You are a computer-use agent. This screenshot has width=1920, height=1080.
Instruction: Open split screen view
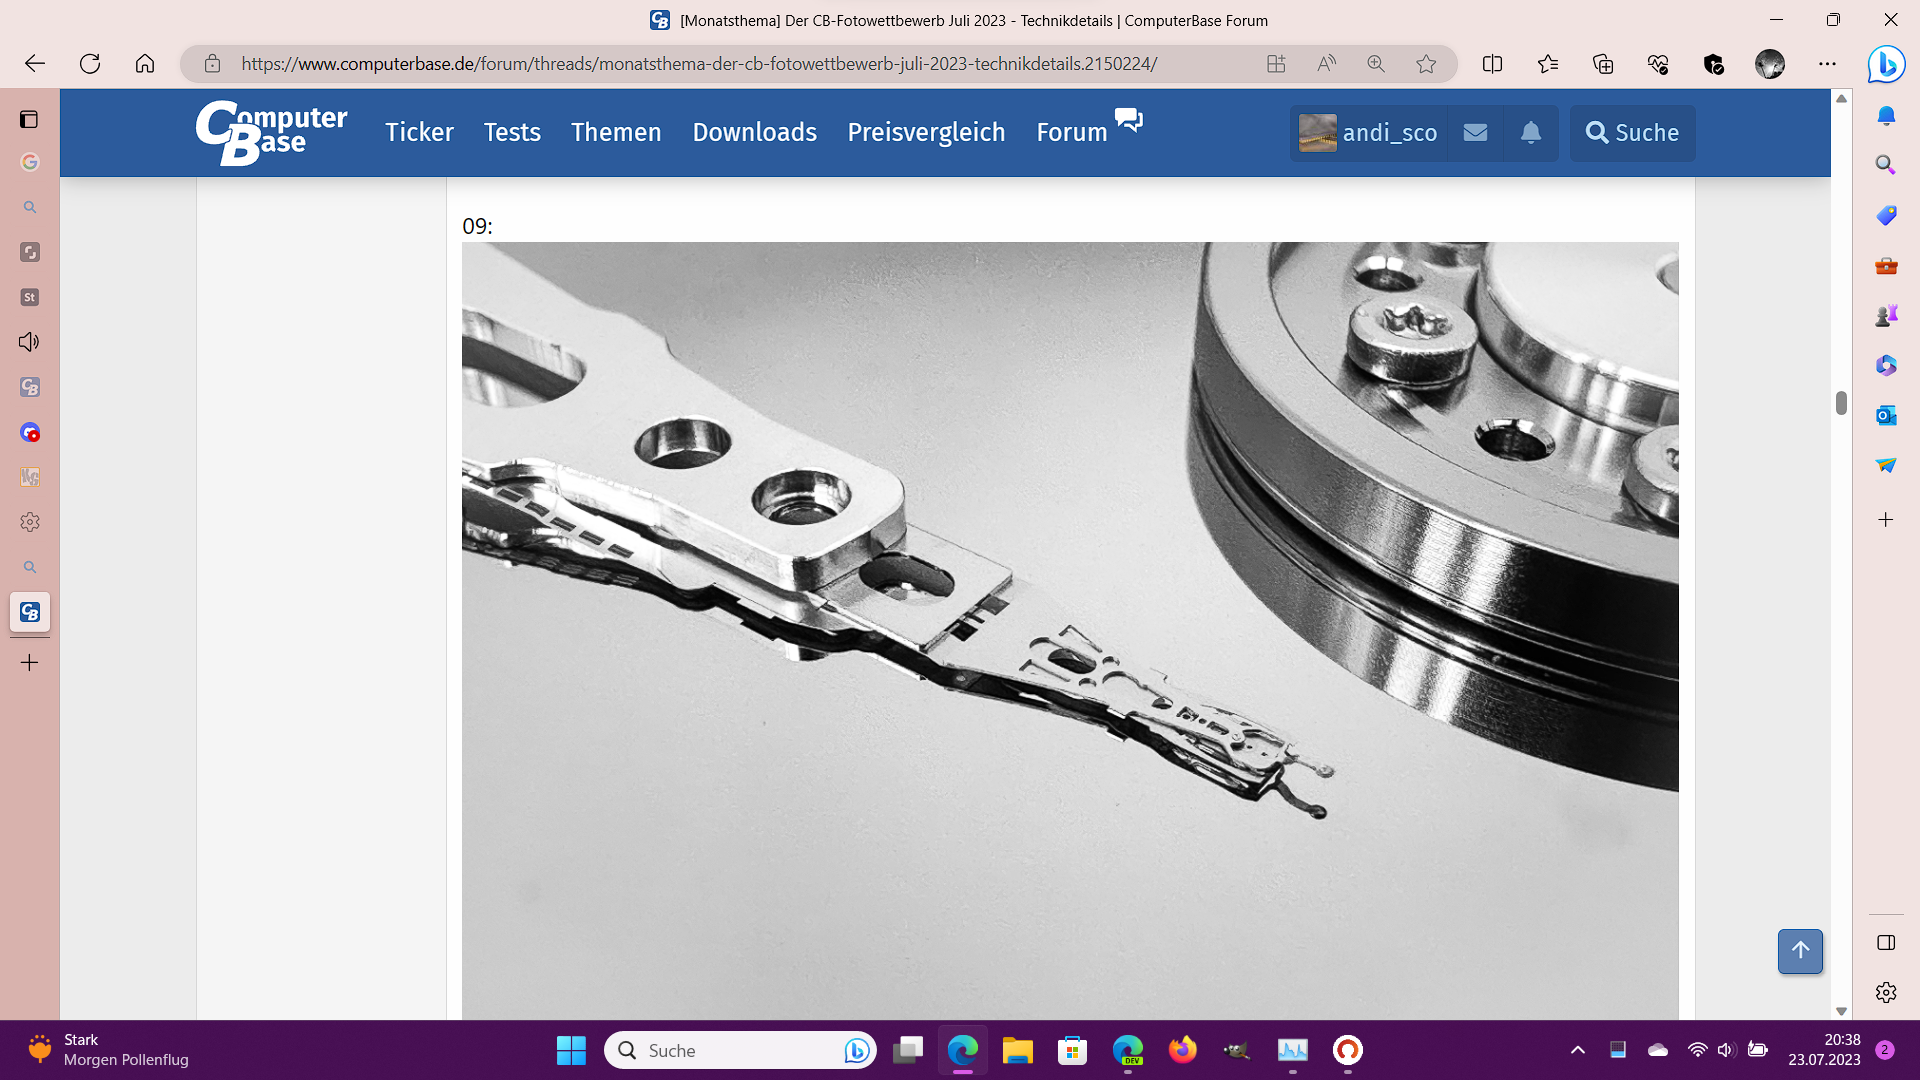(x=1492, y=63)
